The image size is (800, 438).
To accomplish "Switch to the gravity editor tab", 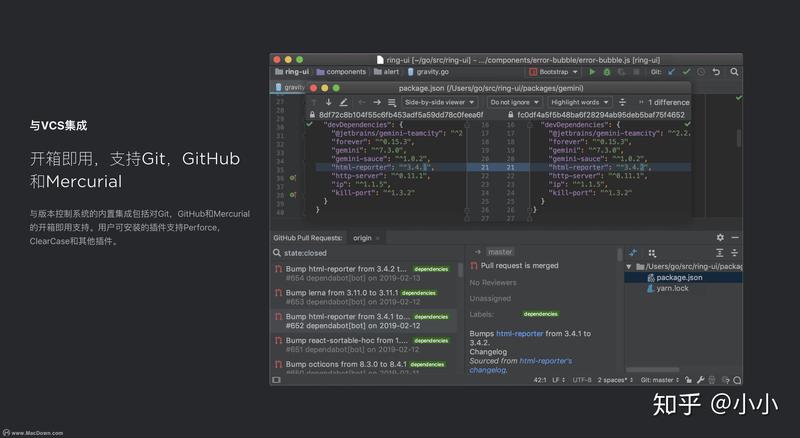I will (x=289, y=87).
